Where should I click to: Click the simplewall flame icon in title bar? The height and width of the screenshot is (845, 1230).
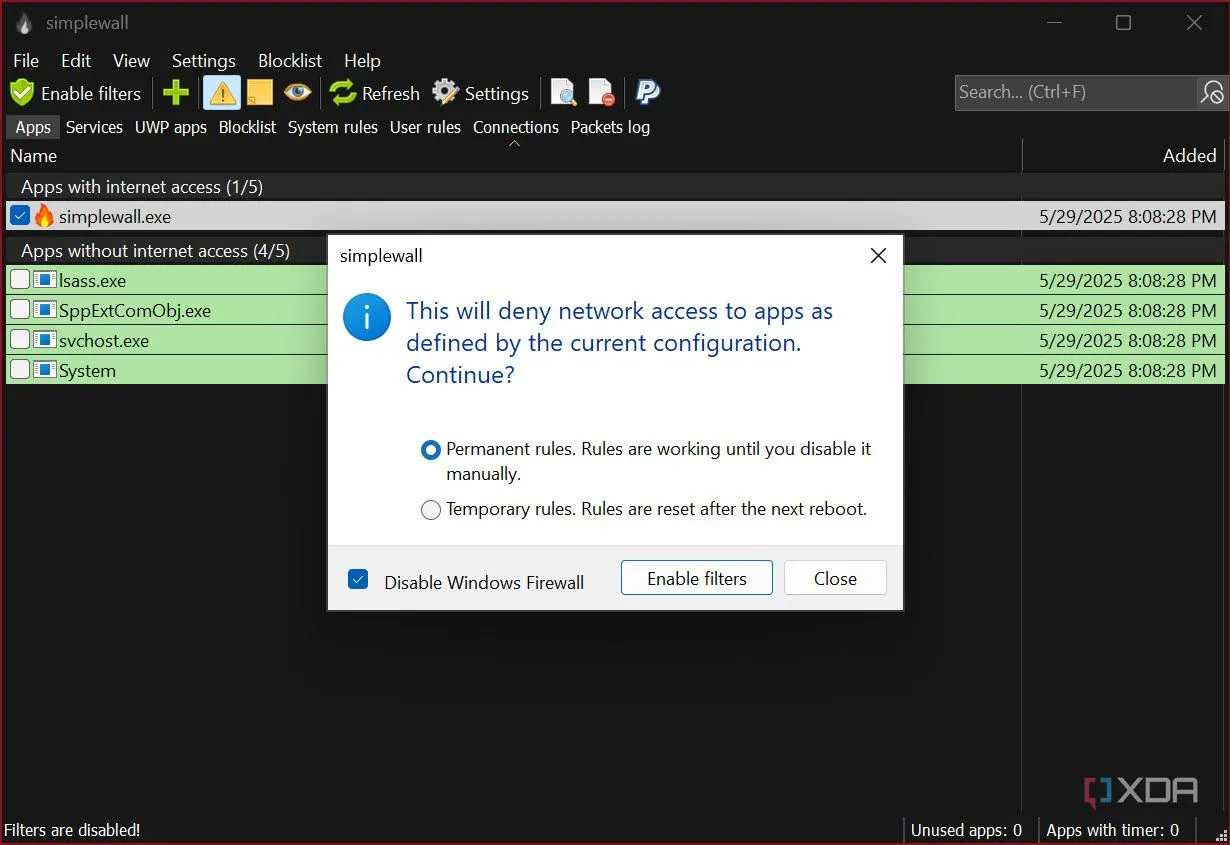(x=25, y=23)
